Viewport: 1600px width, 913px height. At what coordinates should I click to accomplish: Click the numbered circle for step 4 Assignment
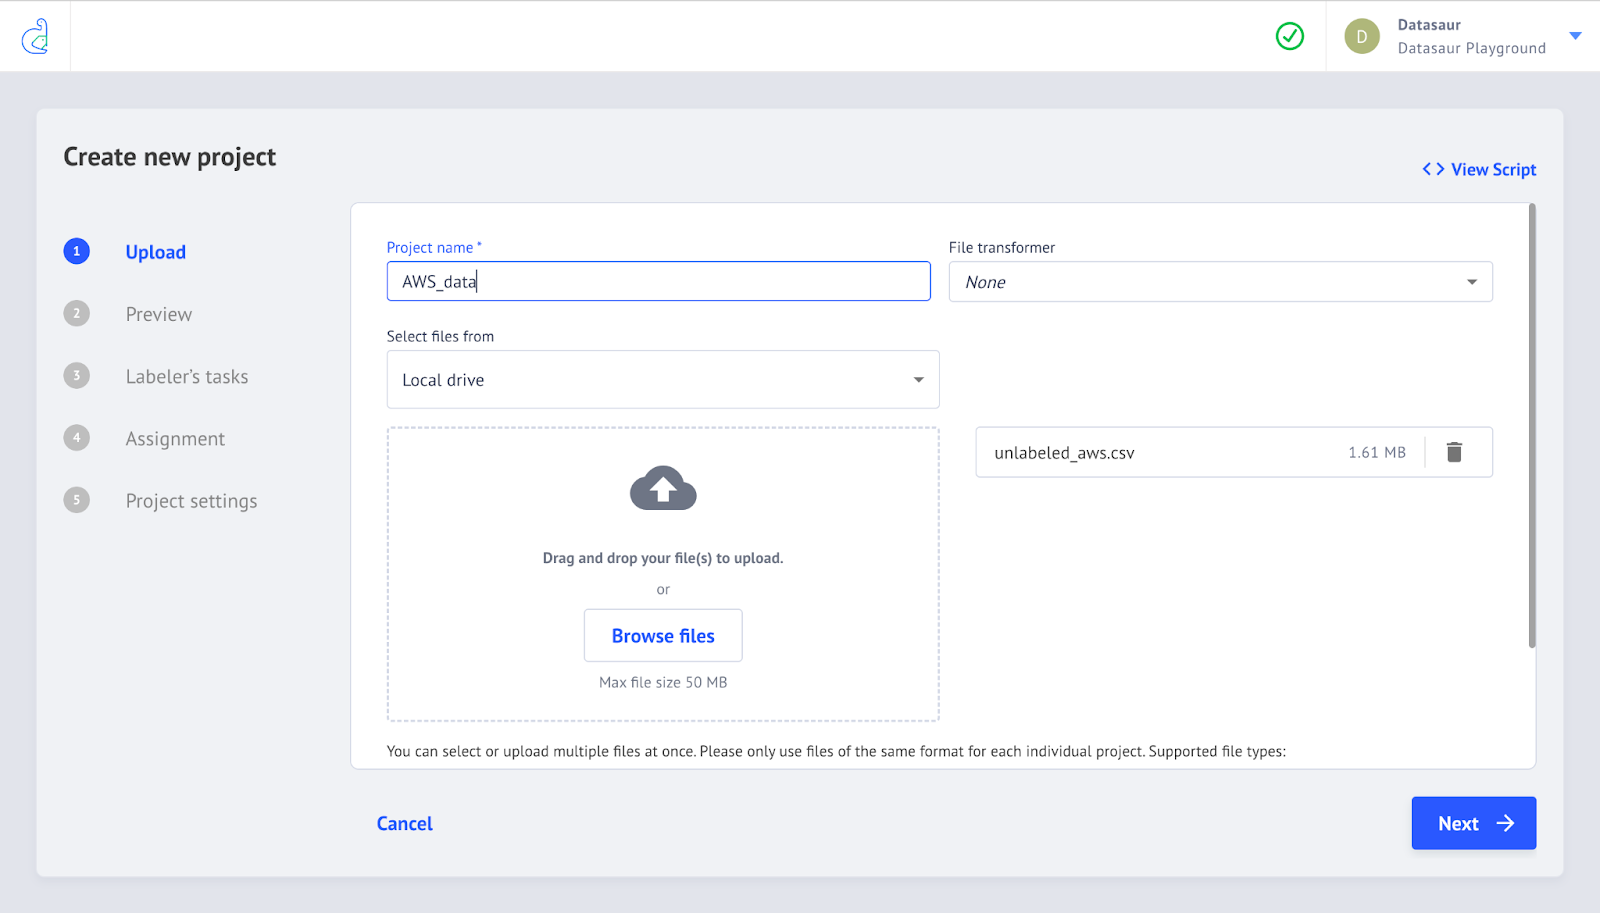tap(77, 438)
